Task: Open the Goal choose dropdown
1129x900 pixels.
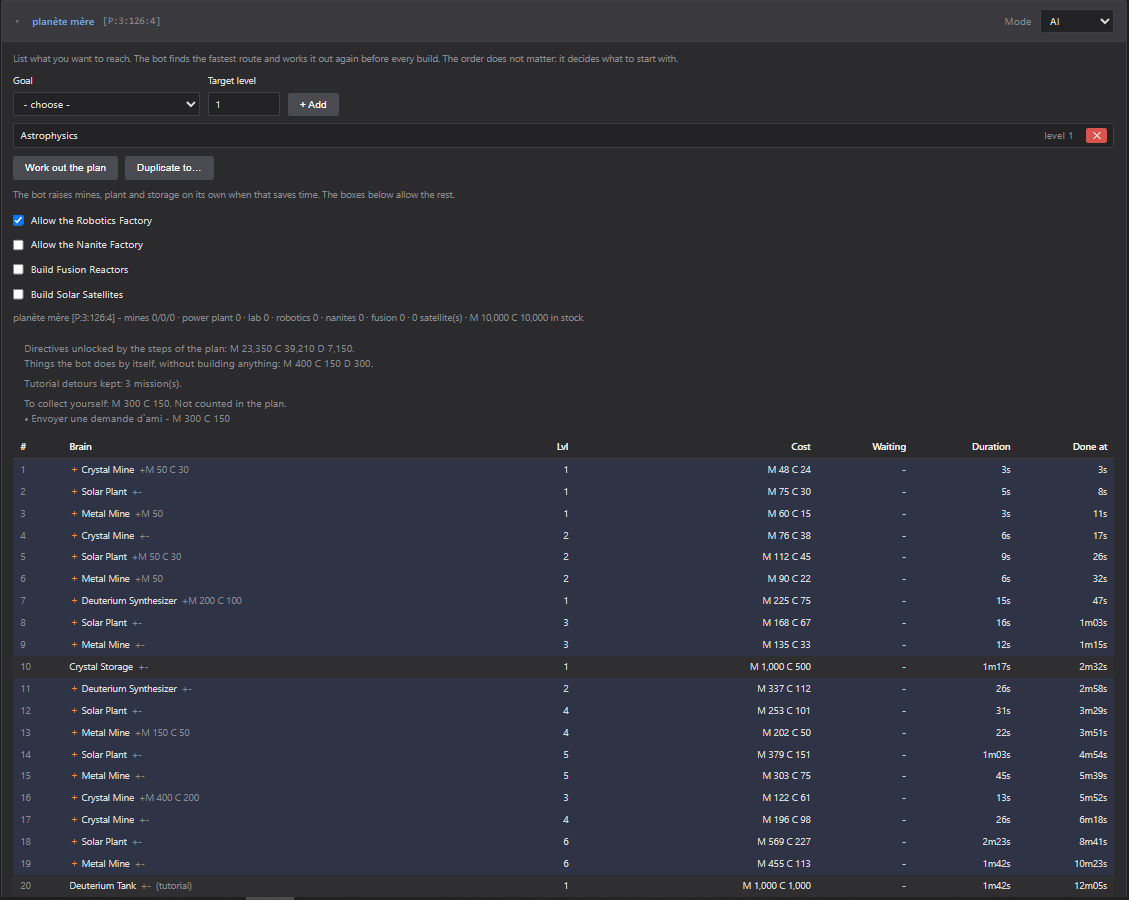Action: point(107,104)
